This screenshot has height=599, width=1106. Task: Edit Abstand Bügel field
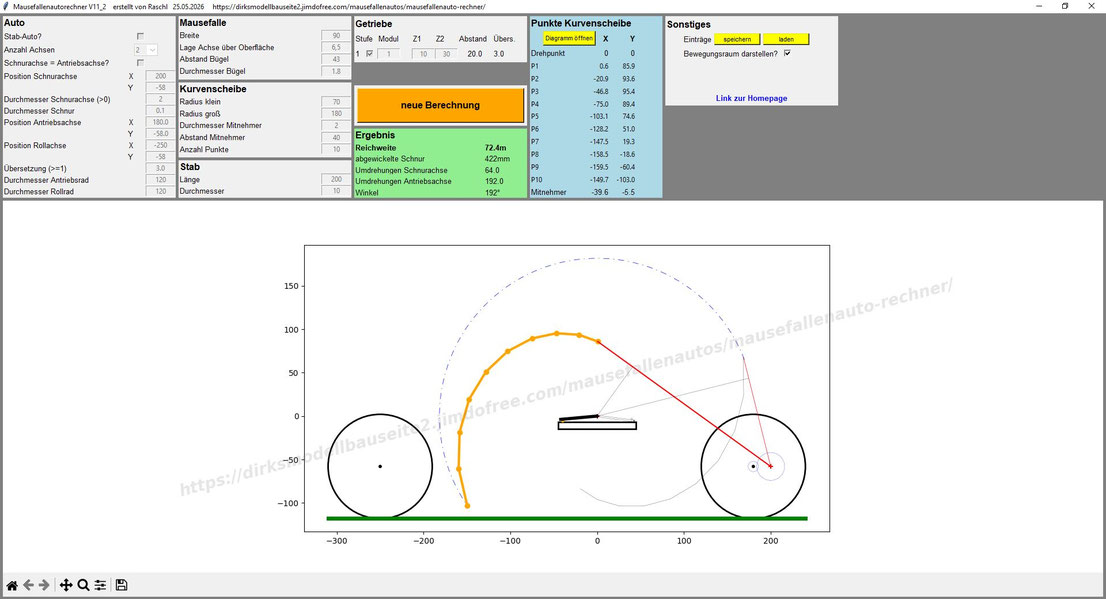[x=336, y=59]
